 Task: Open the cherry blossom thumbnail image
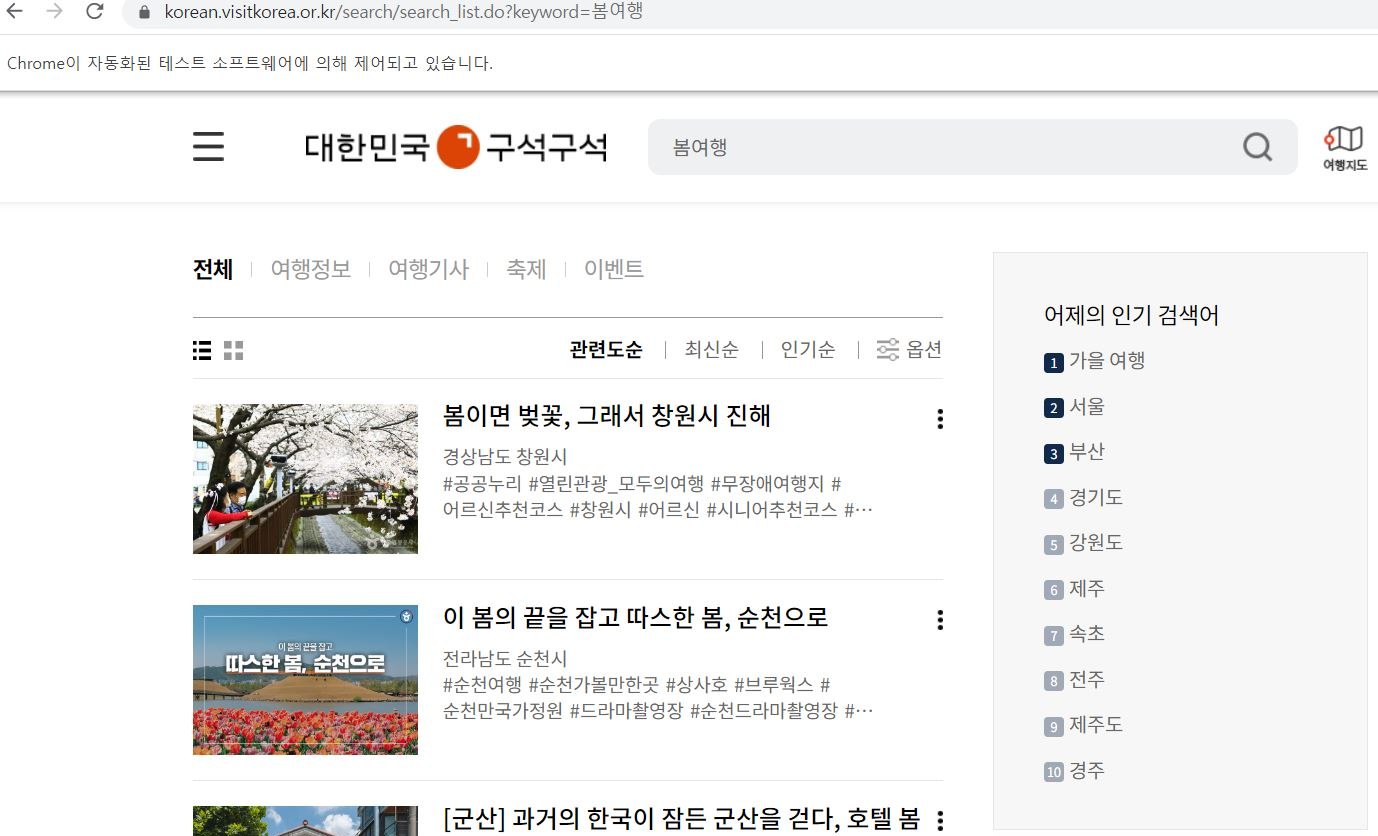click(305, 479)
